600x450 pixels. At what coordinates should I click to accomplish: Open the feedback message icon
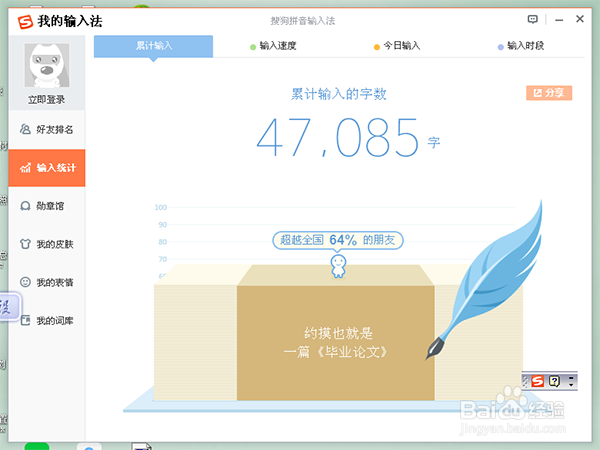coord(532,20)
